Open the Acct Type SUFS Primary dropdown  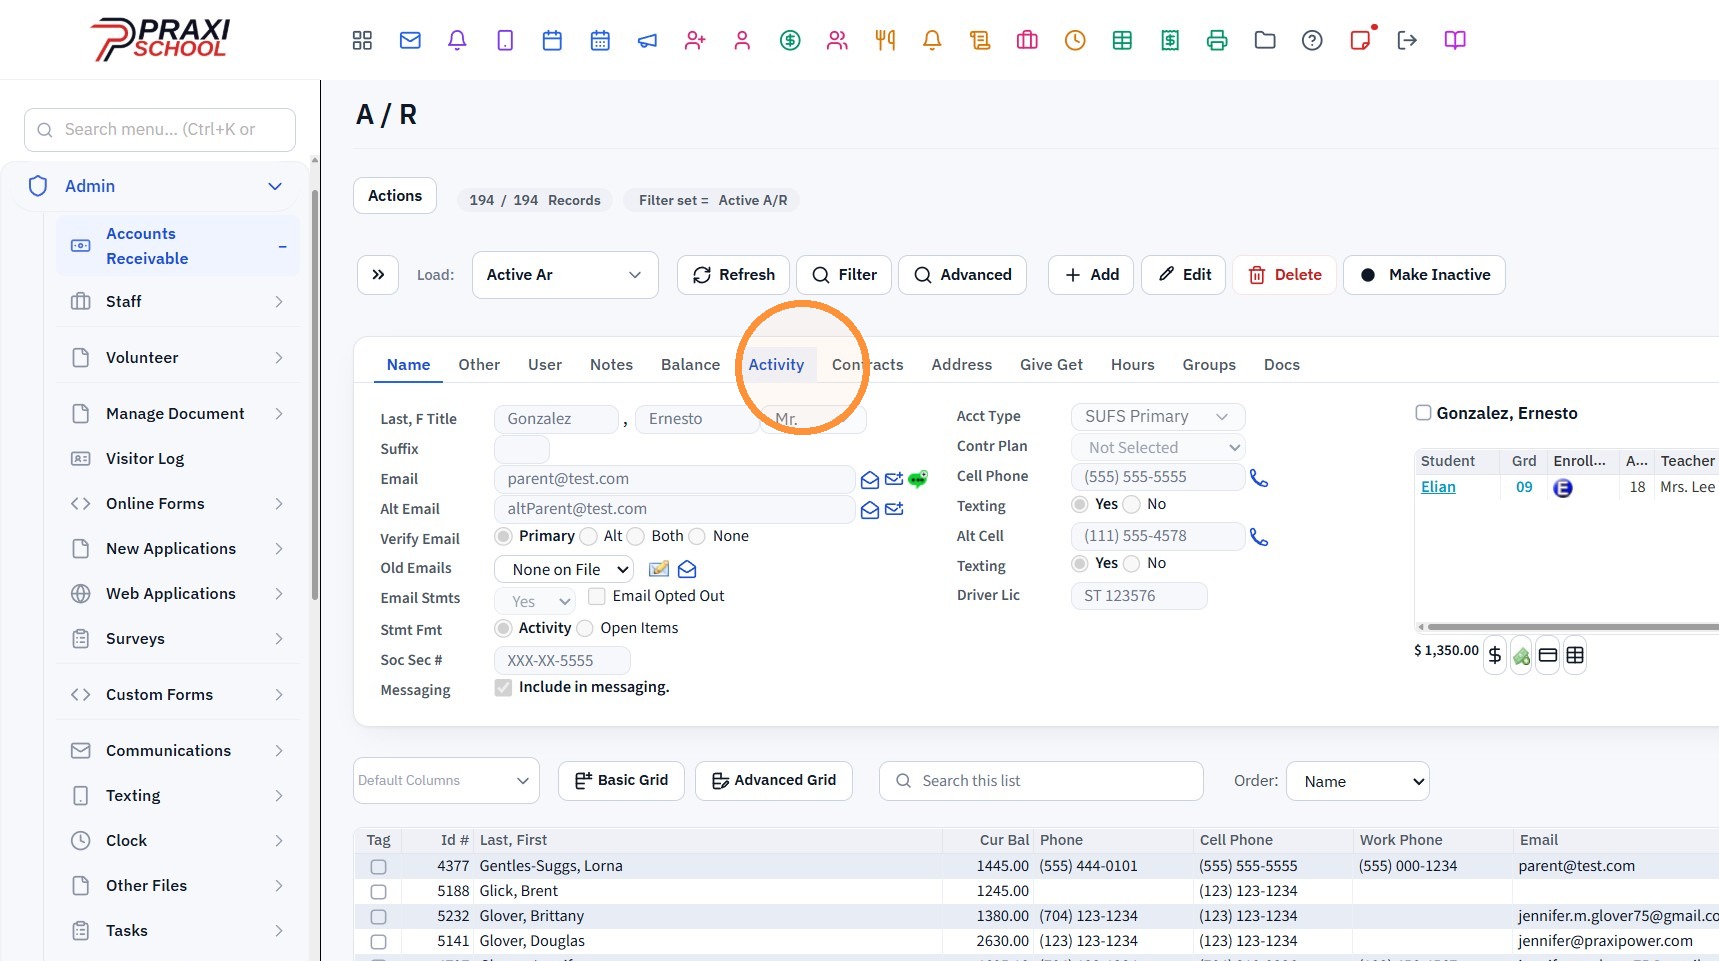pos(1158,417)
